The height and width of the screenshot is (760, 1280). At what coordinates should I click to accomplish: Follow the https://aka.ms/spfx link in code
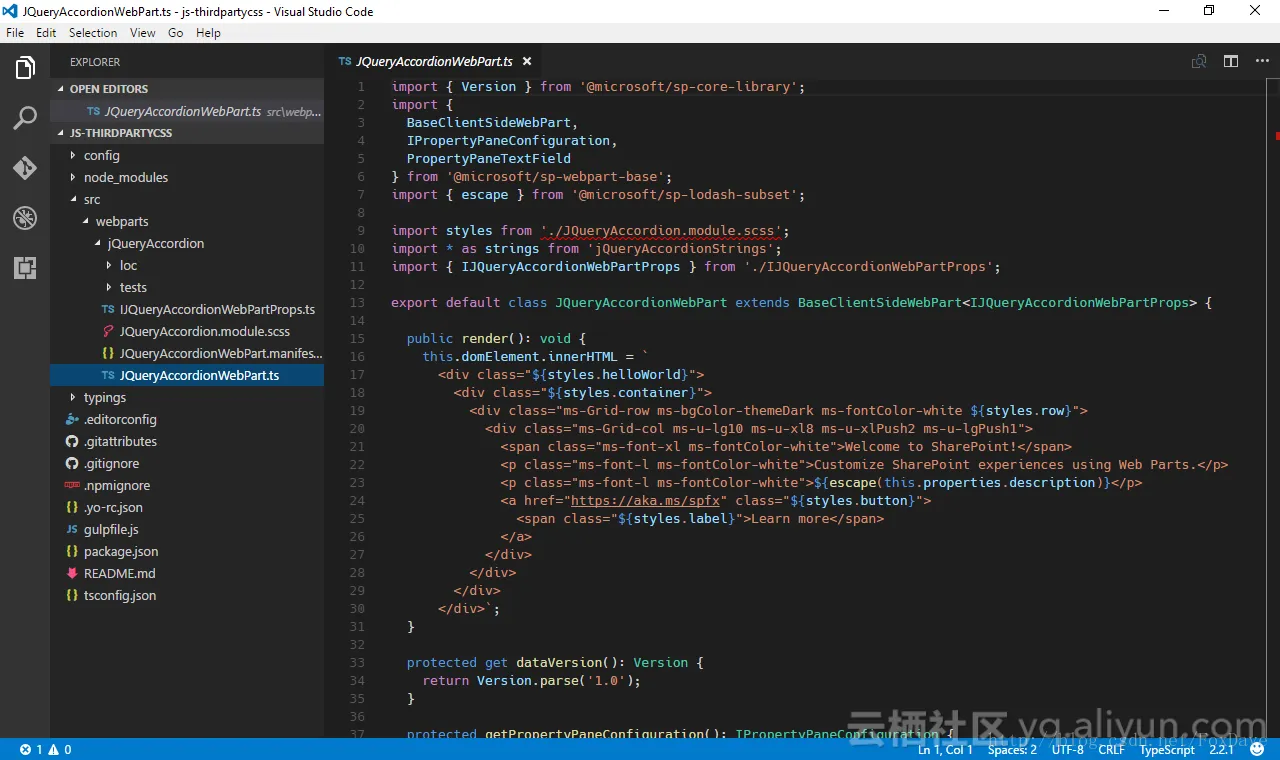[645, 500]
